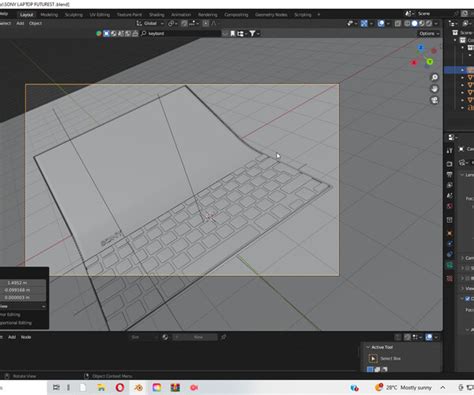
Task: Toggle camera view with the camera button
Action: (435, 100)
